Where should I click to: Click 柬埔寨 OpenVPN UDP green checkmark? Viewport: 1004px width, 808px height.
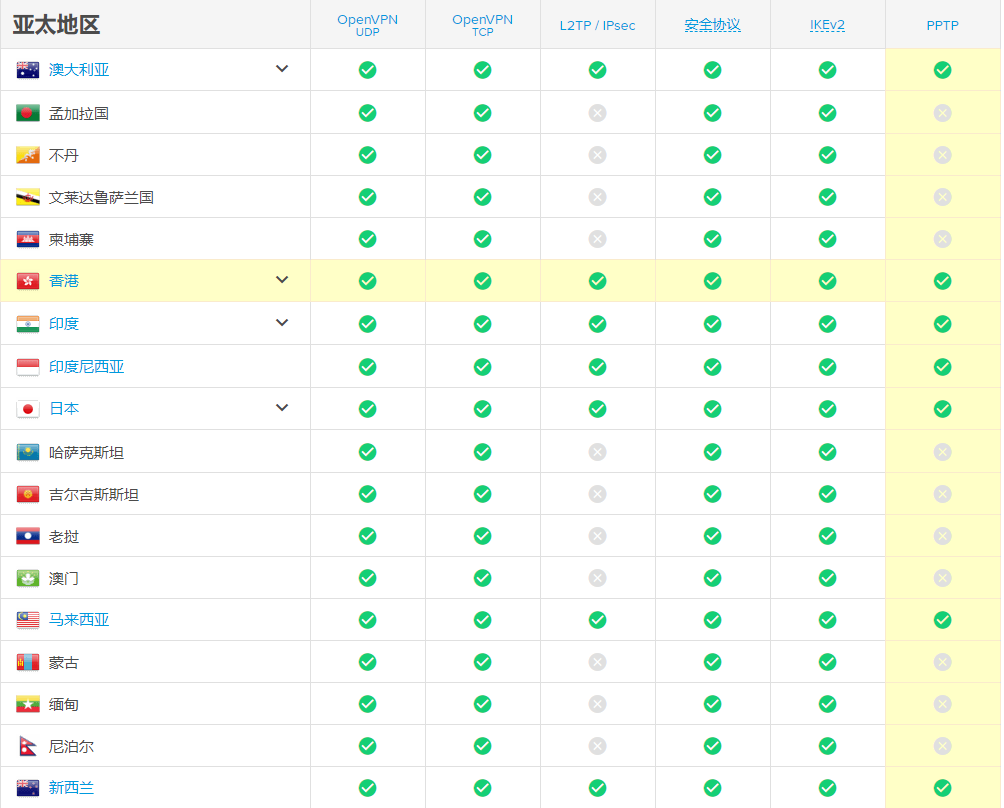(x=368, y=239)
